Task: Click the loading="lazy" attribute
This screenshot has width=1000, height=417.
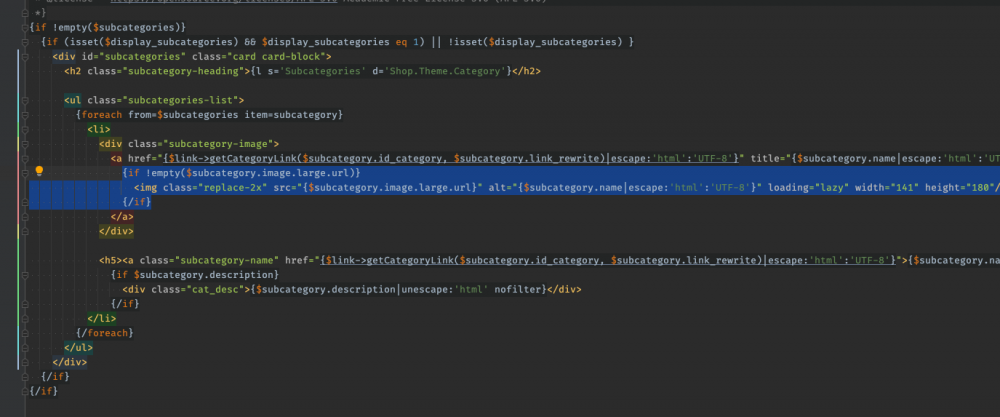Action: 808,187
